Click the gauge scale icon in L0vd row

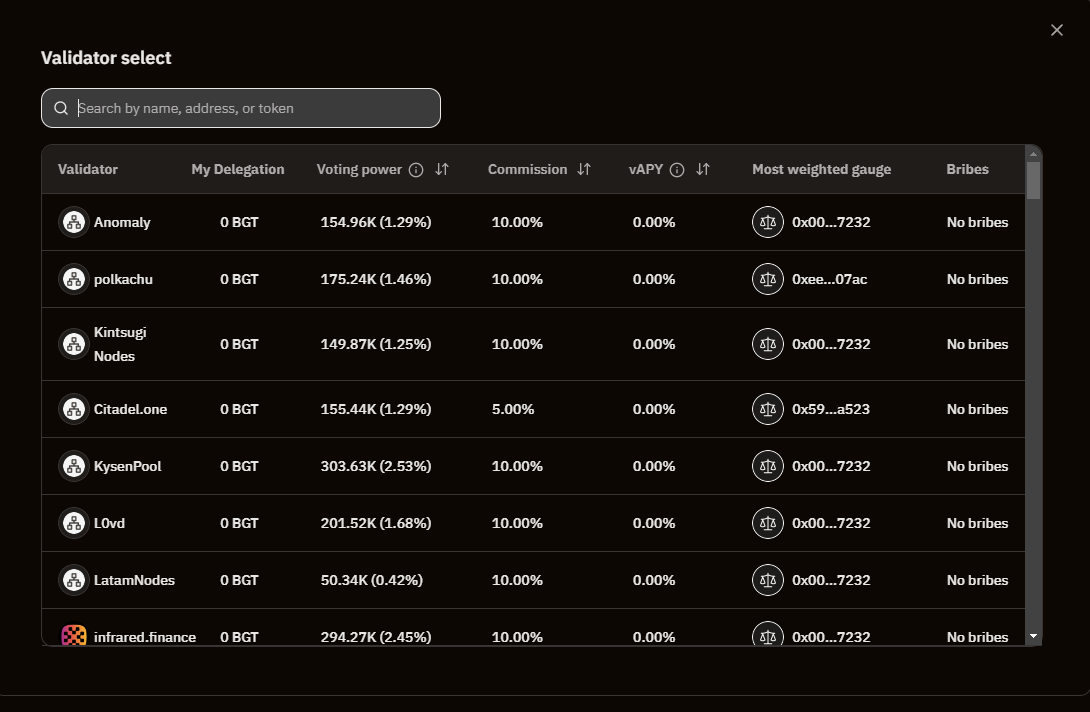767,524
